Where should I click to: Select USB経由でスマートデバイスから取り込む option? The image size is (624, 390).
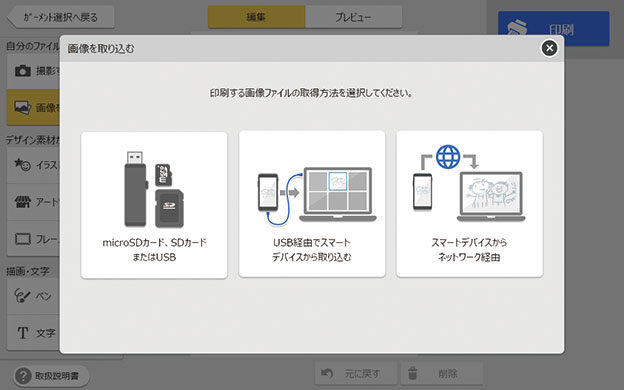point(312,204)
